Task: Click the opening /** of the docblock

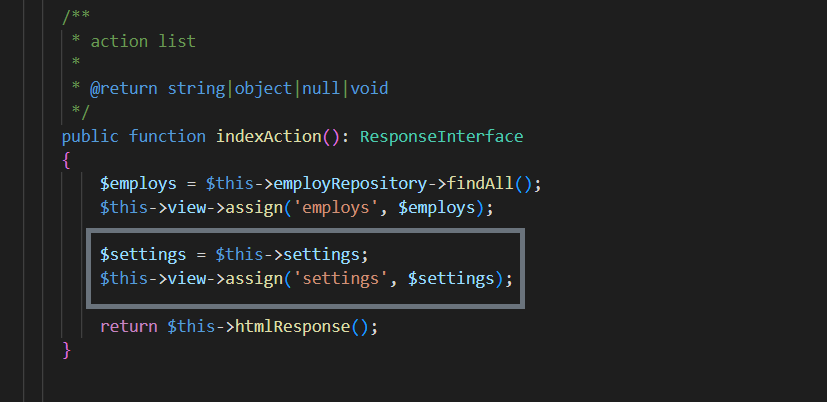Action: tap(76, 17)
